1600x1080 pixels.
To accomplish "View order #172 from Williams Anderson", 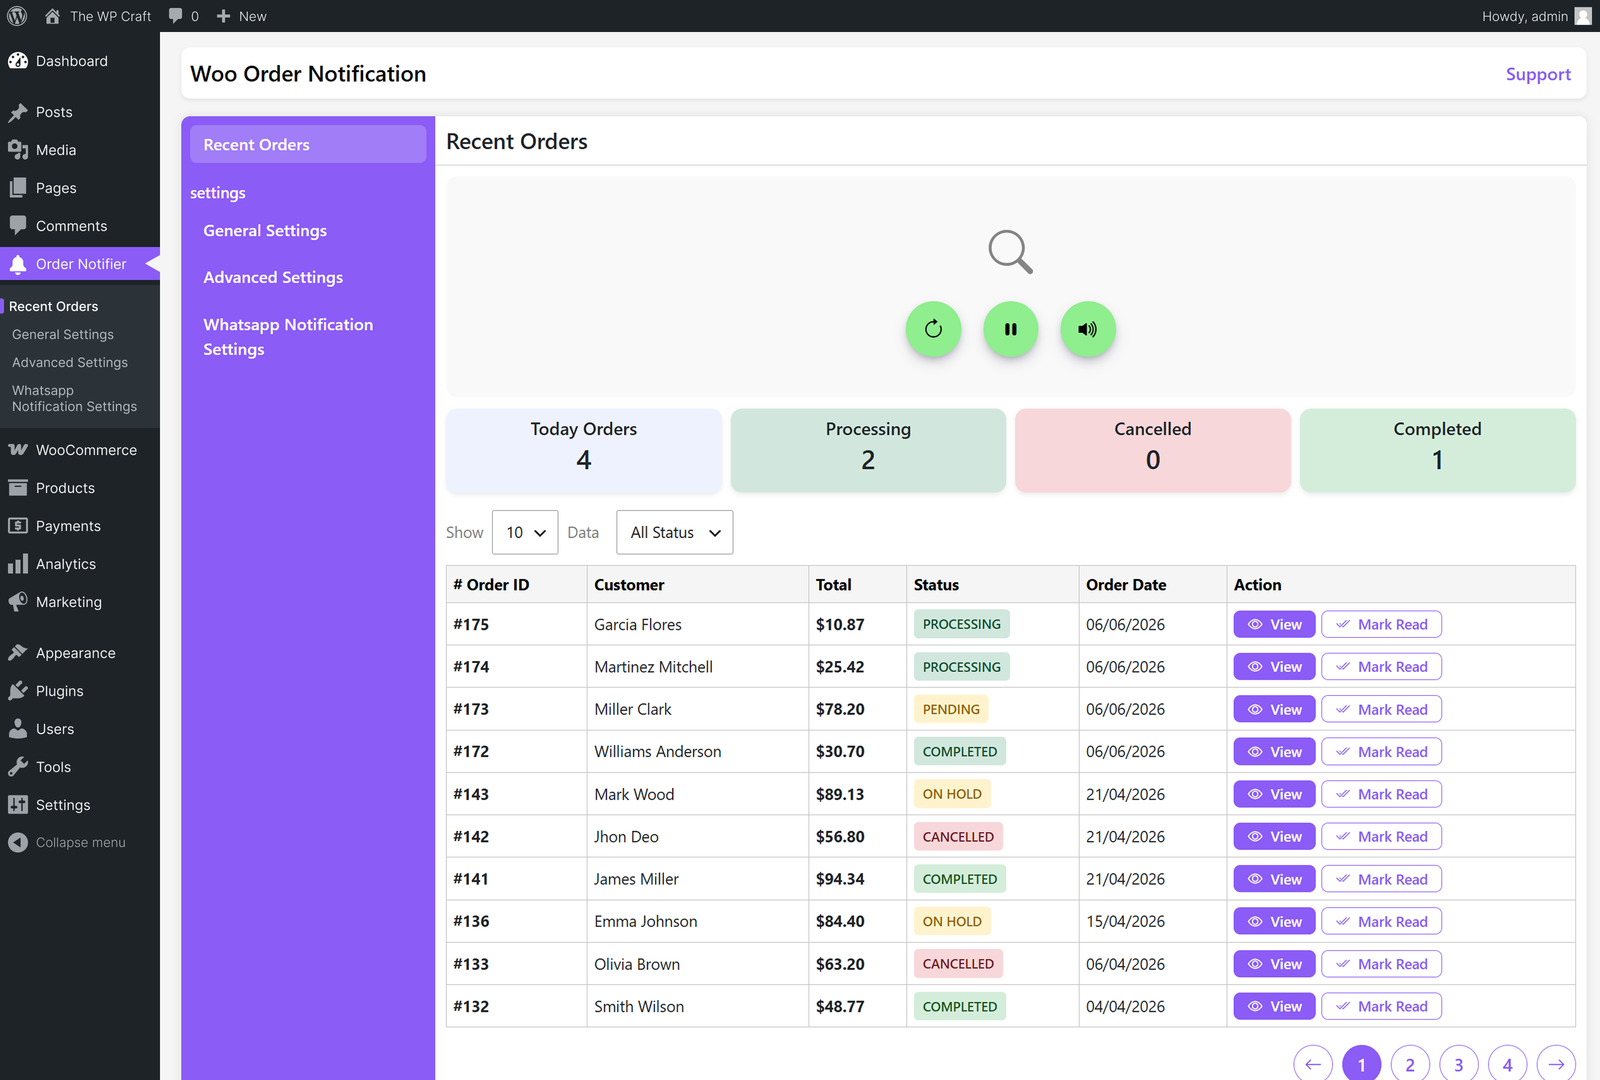I will (x=1274, y=752).
